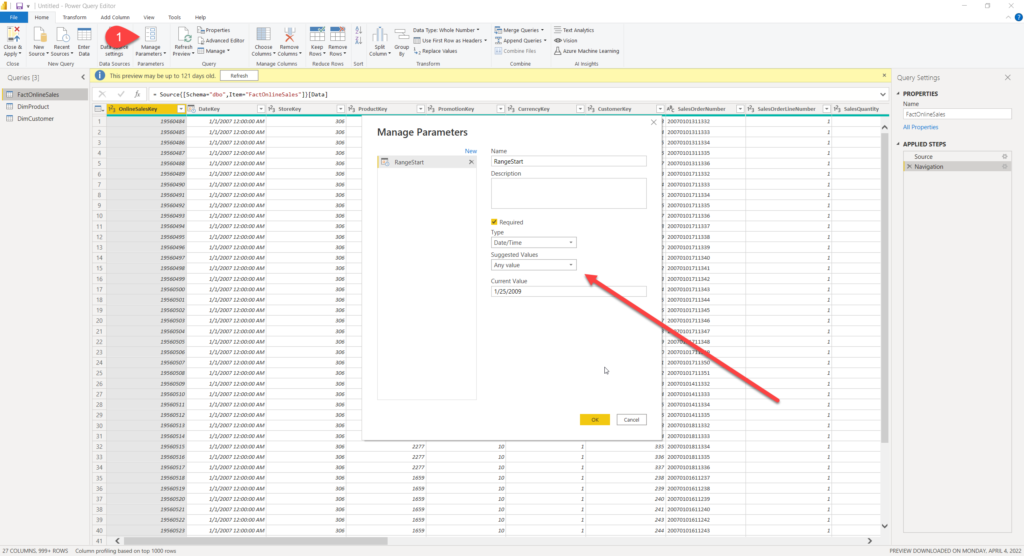Open the Advanced Editor
Screen dimensions: 1024x556
(x=221, y=41)
